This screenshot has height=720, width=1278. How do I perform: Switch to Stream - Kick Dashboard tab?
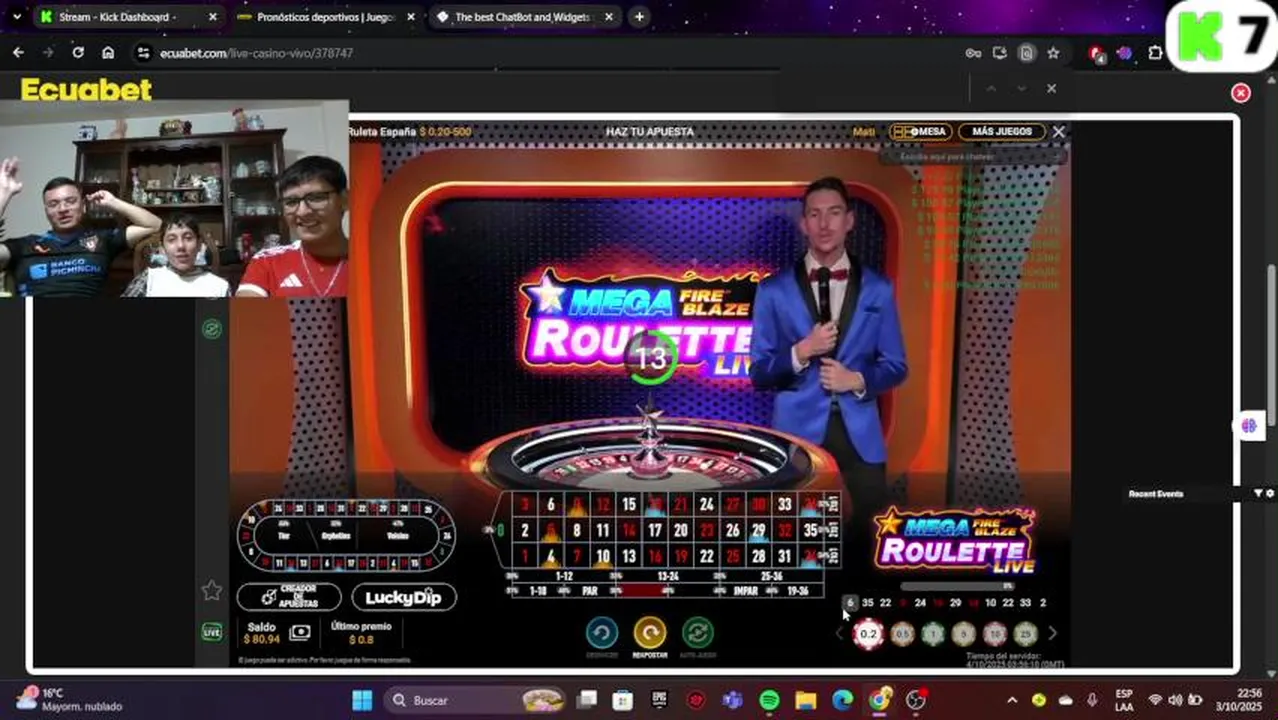coord(128,17)
